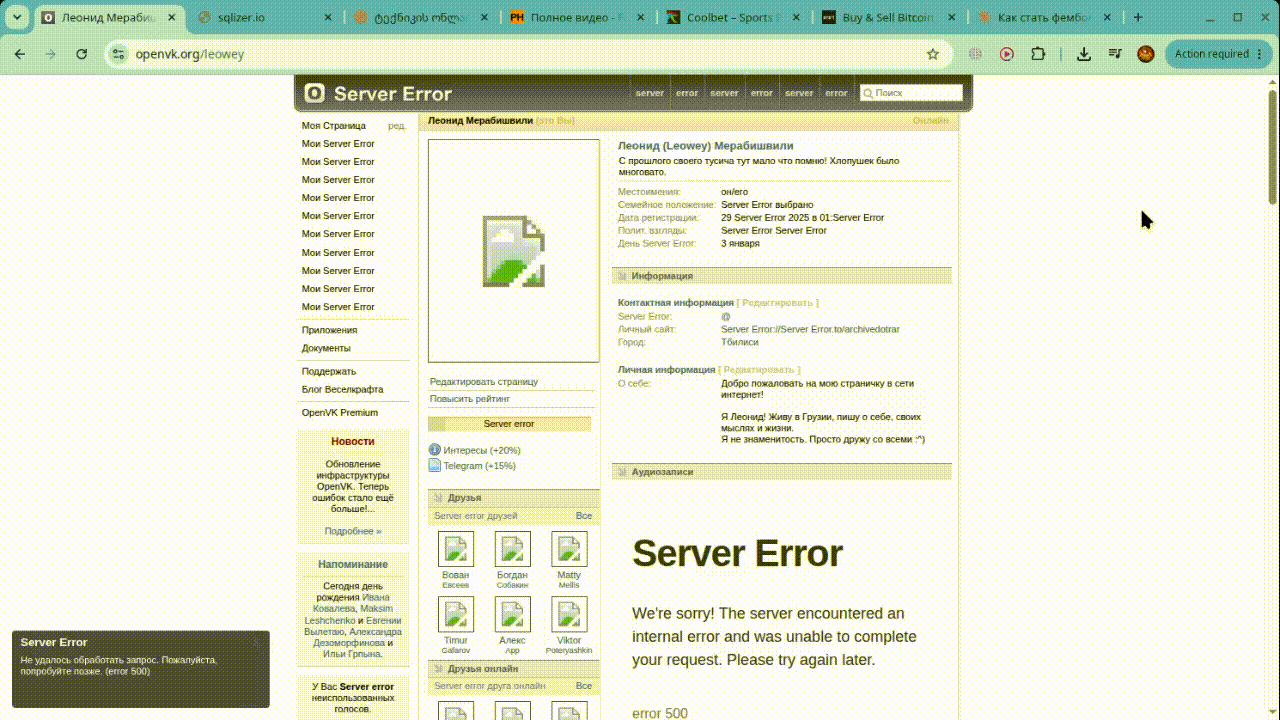Open the Блог Веселкрафта link
Viewport: 1280px width, 720px height.
tap(342, 389)
